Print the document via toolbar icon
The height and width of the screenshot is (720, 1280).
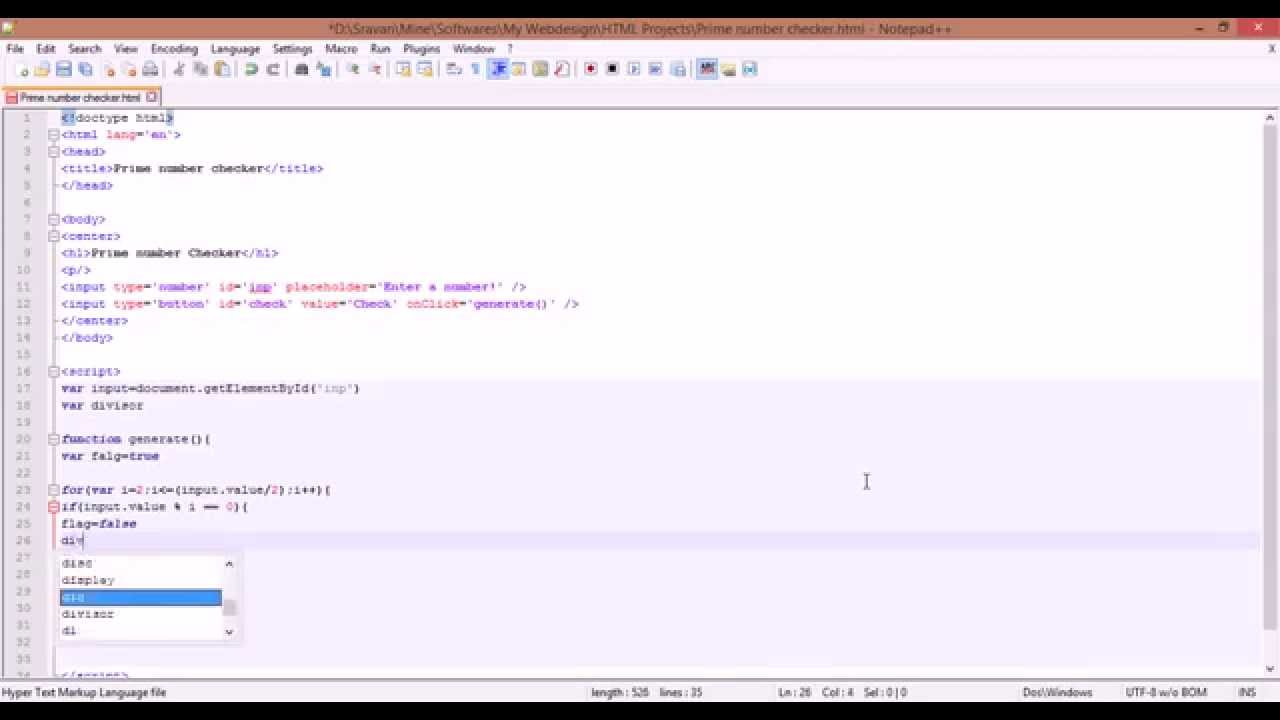(150, 69)
